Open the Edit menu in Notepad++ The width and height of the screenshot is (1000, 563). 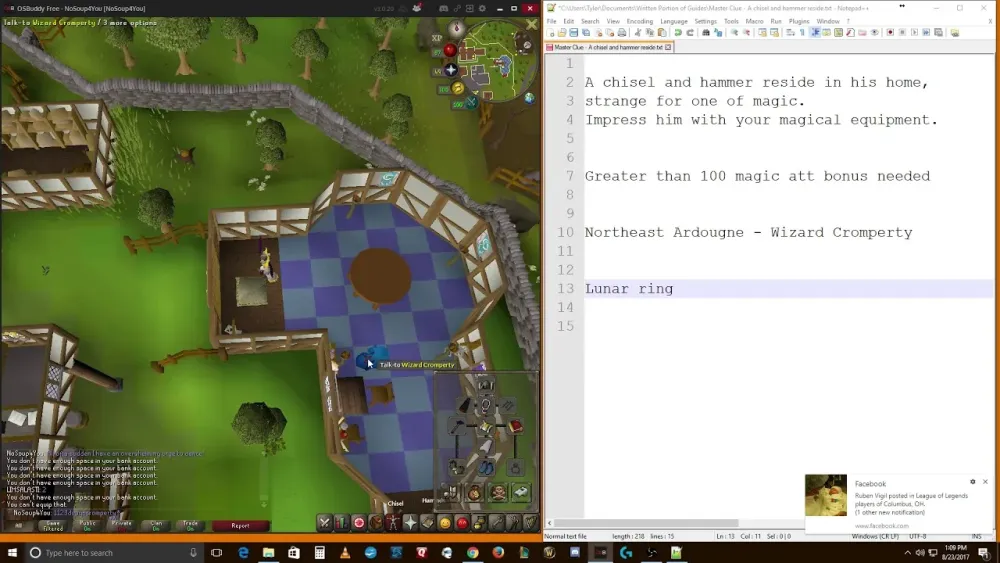coord(568,21)
